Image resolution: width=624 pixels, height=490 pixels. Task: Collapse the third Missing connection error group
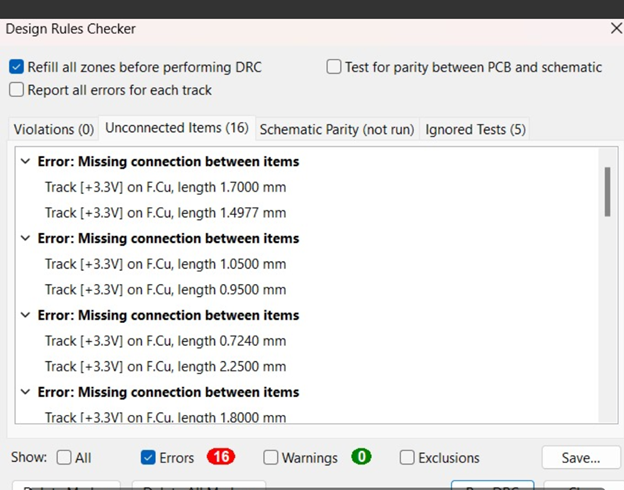(25, 315)
